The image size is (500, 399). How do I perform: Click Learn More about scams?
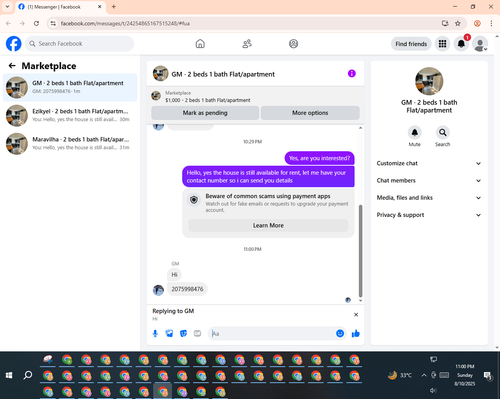tap(268, 226)
